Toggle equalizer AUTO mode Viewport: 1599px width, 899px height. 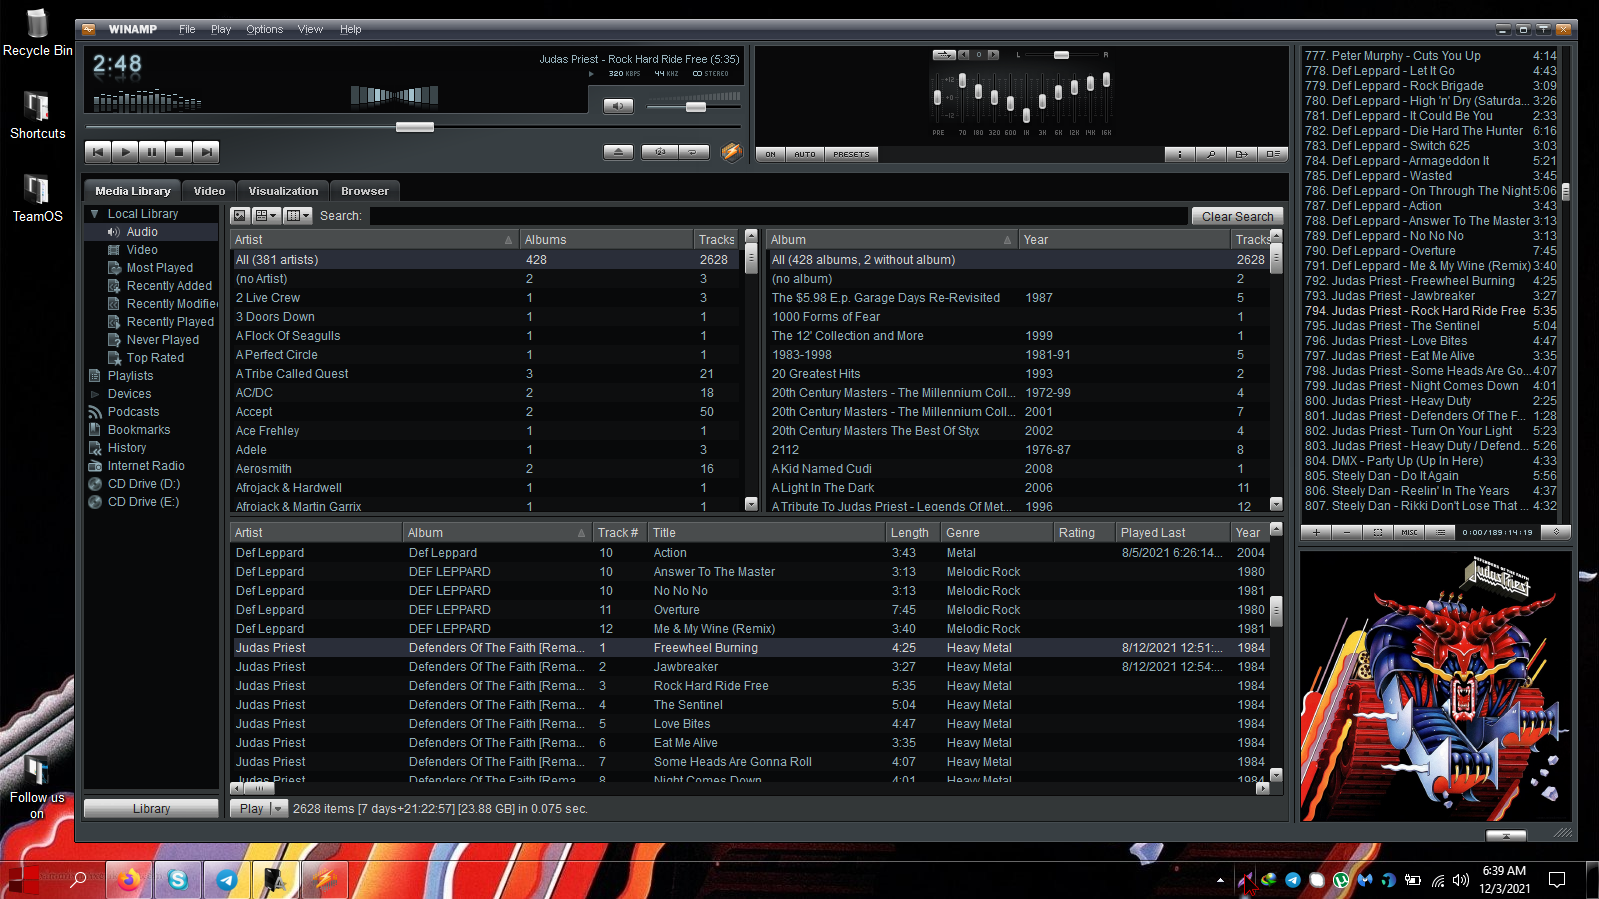[805, 154]
